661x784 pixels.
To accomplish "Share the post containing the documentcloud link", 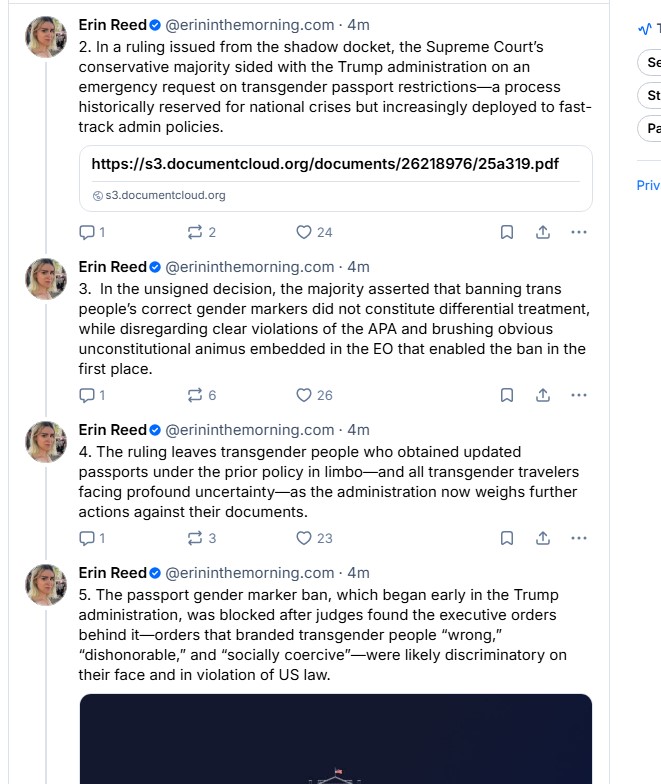I will click(x=543, y=232).
